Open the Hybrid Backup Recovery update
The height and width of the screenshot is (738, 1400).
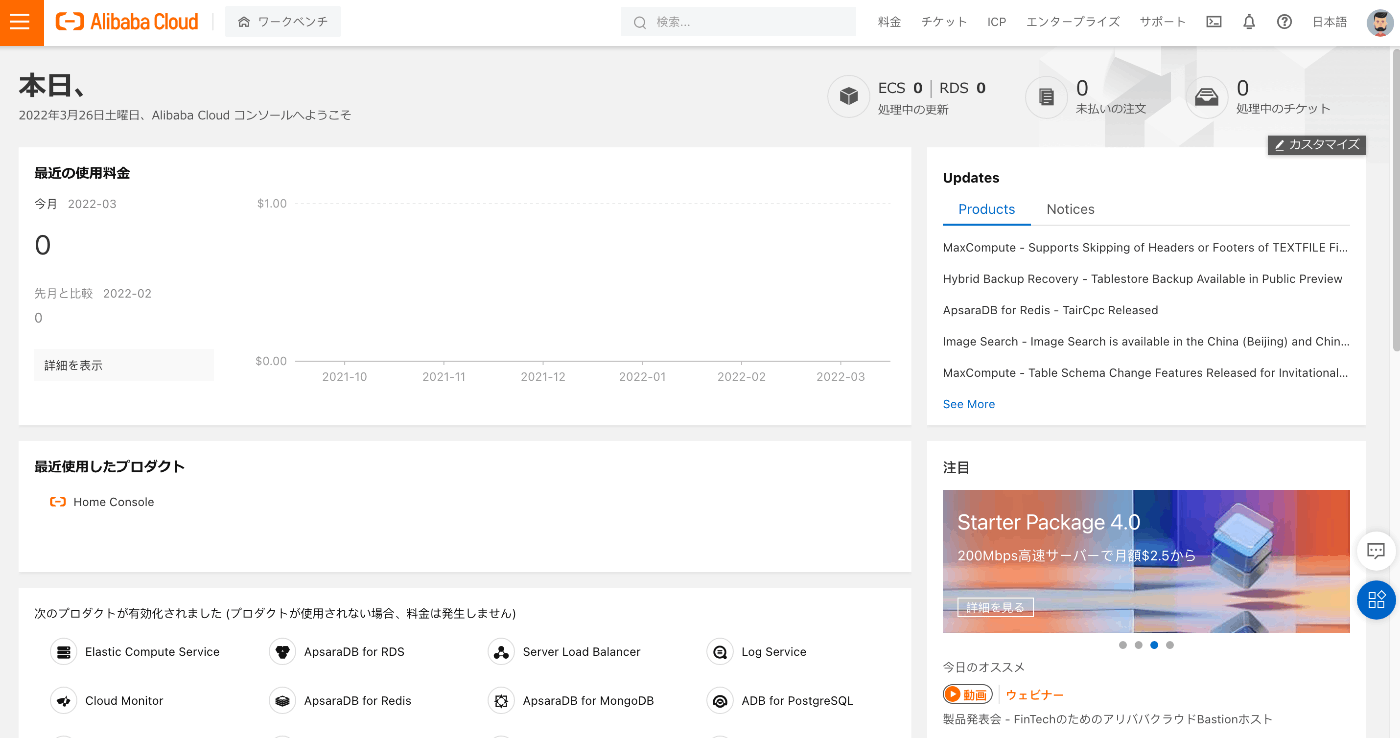click(1143, 279)
